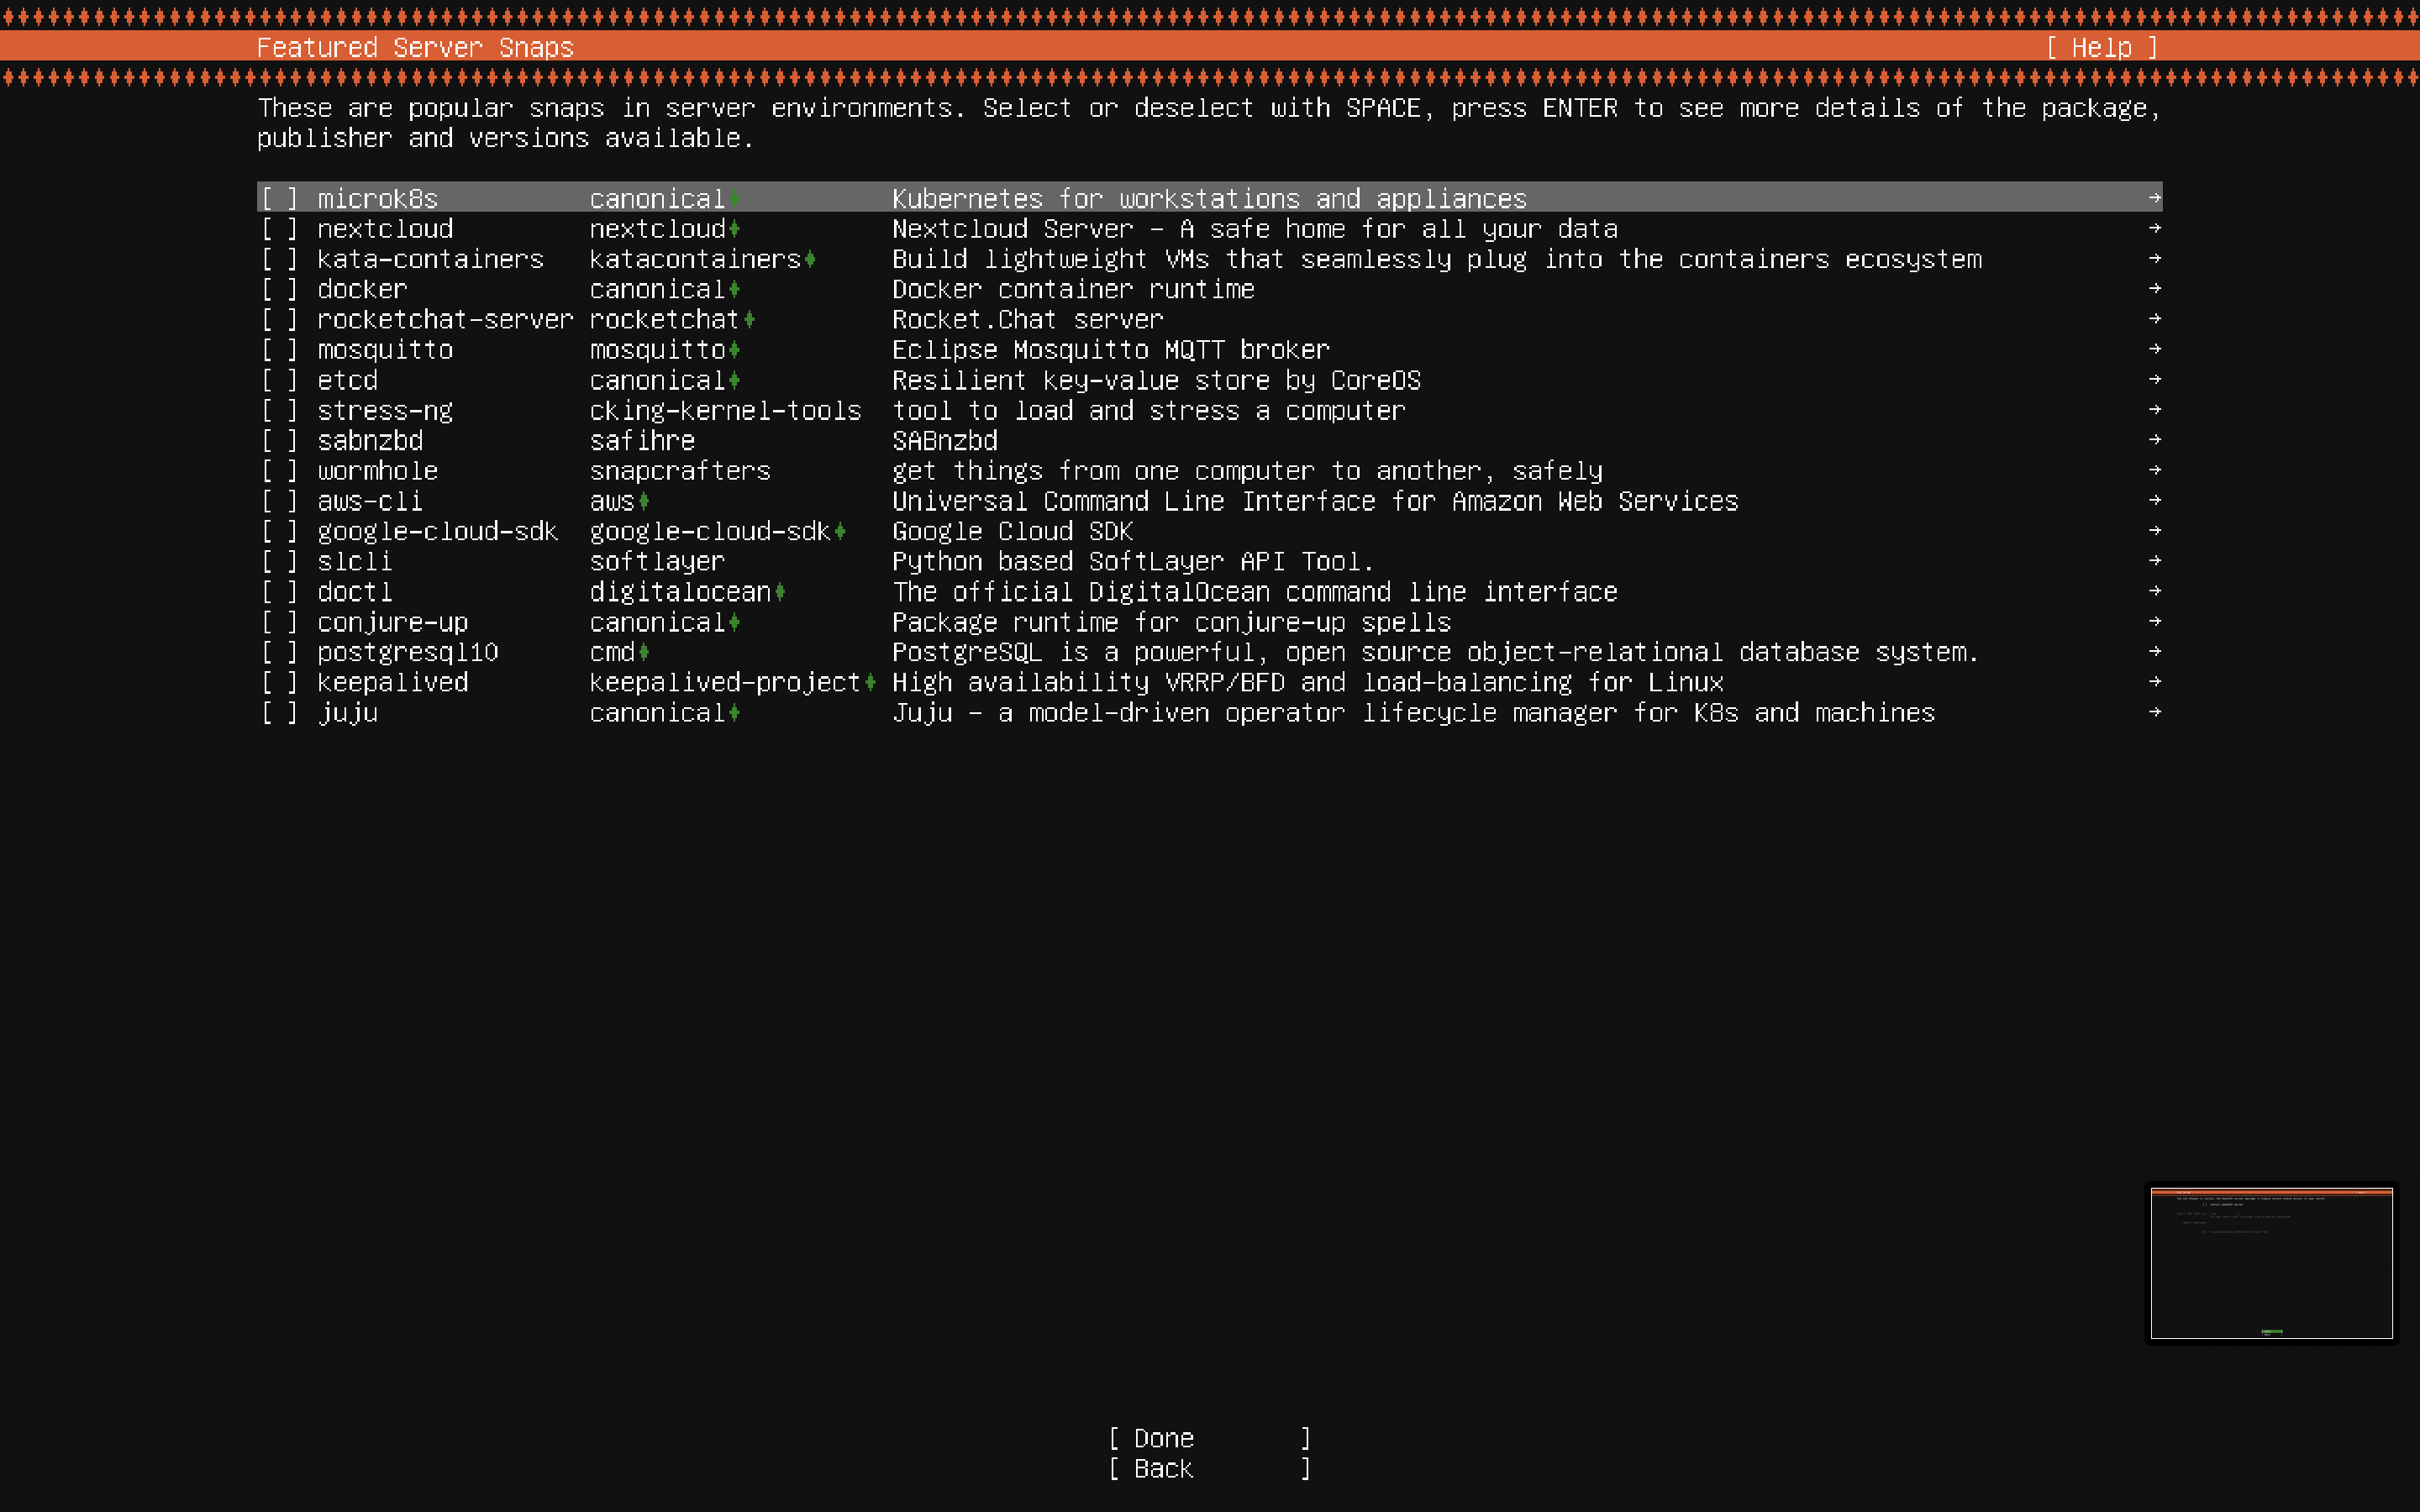2420x1512 pixels.
Task: Click verified star icon next to mosquitto publisher
Action: click(x=734, y=350)
